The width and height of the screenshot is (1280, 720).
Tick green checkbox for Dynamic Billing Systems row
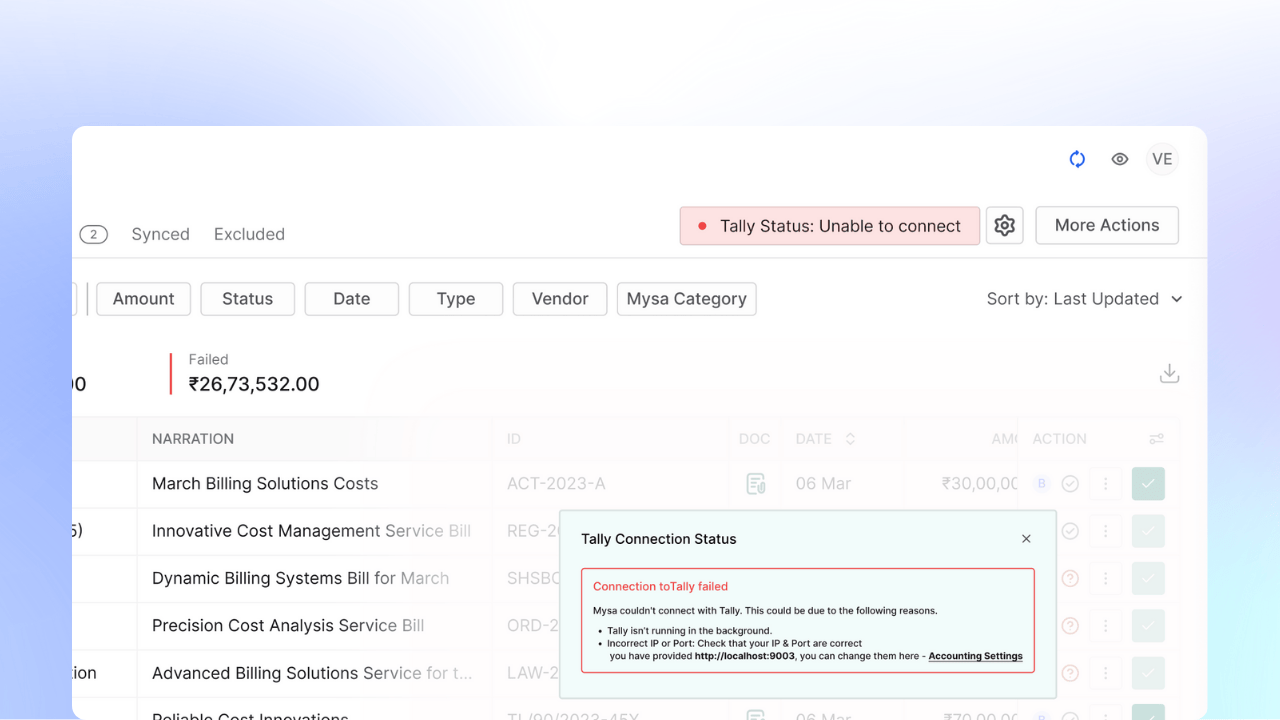1148,578
